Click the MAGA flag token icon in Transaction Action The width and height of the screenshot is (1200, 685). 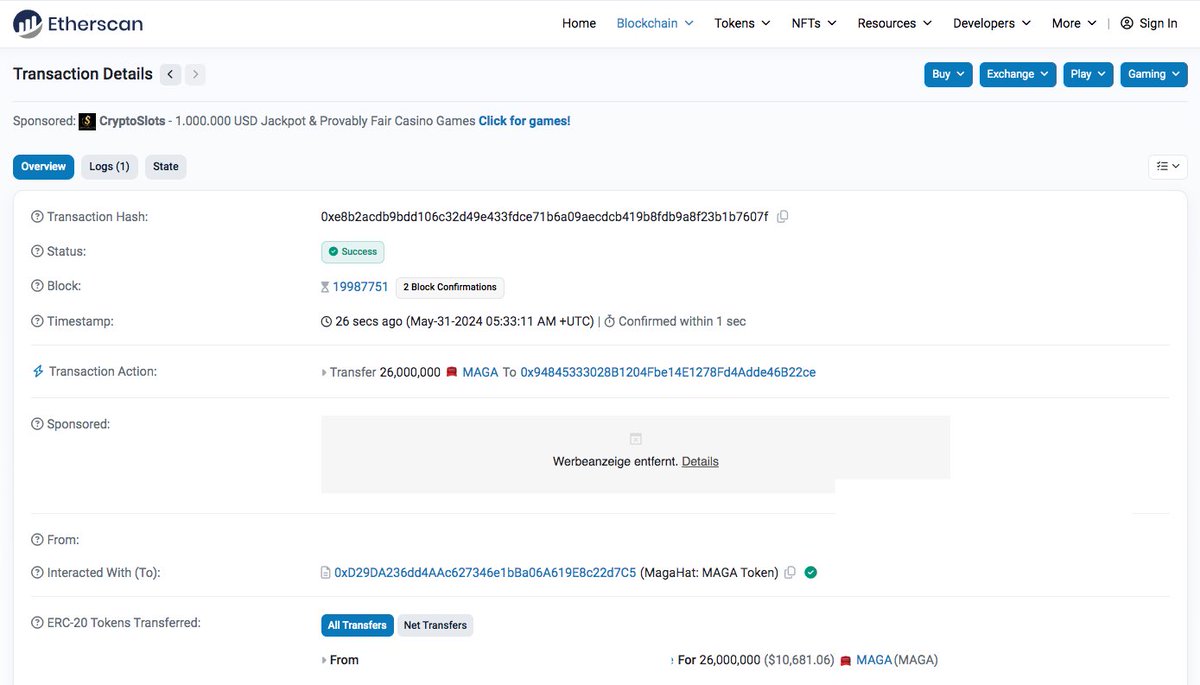451,371
